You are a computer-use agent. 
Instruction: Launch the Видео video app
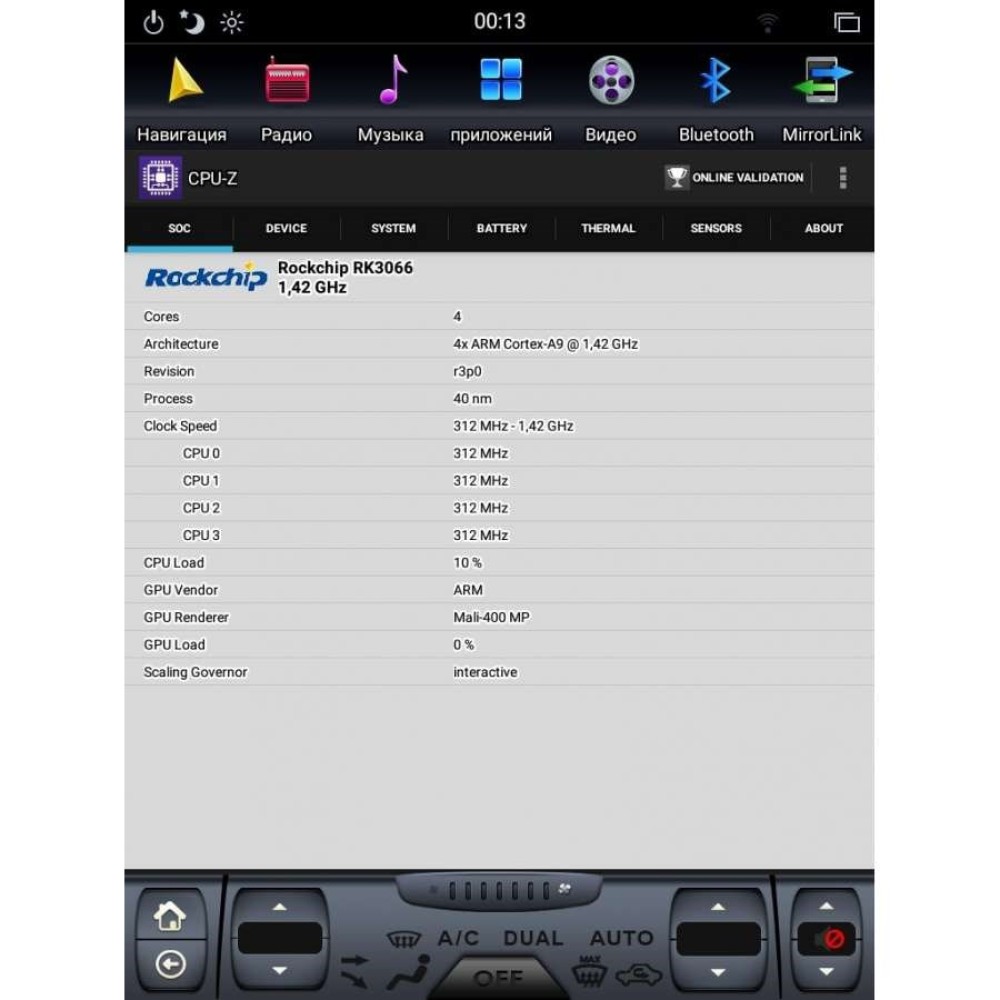point(610,99)
